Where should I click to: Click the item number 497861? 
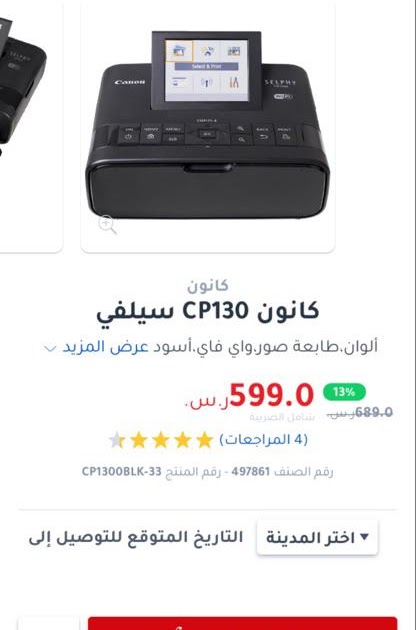click(x=250, y=471)
